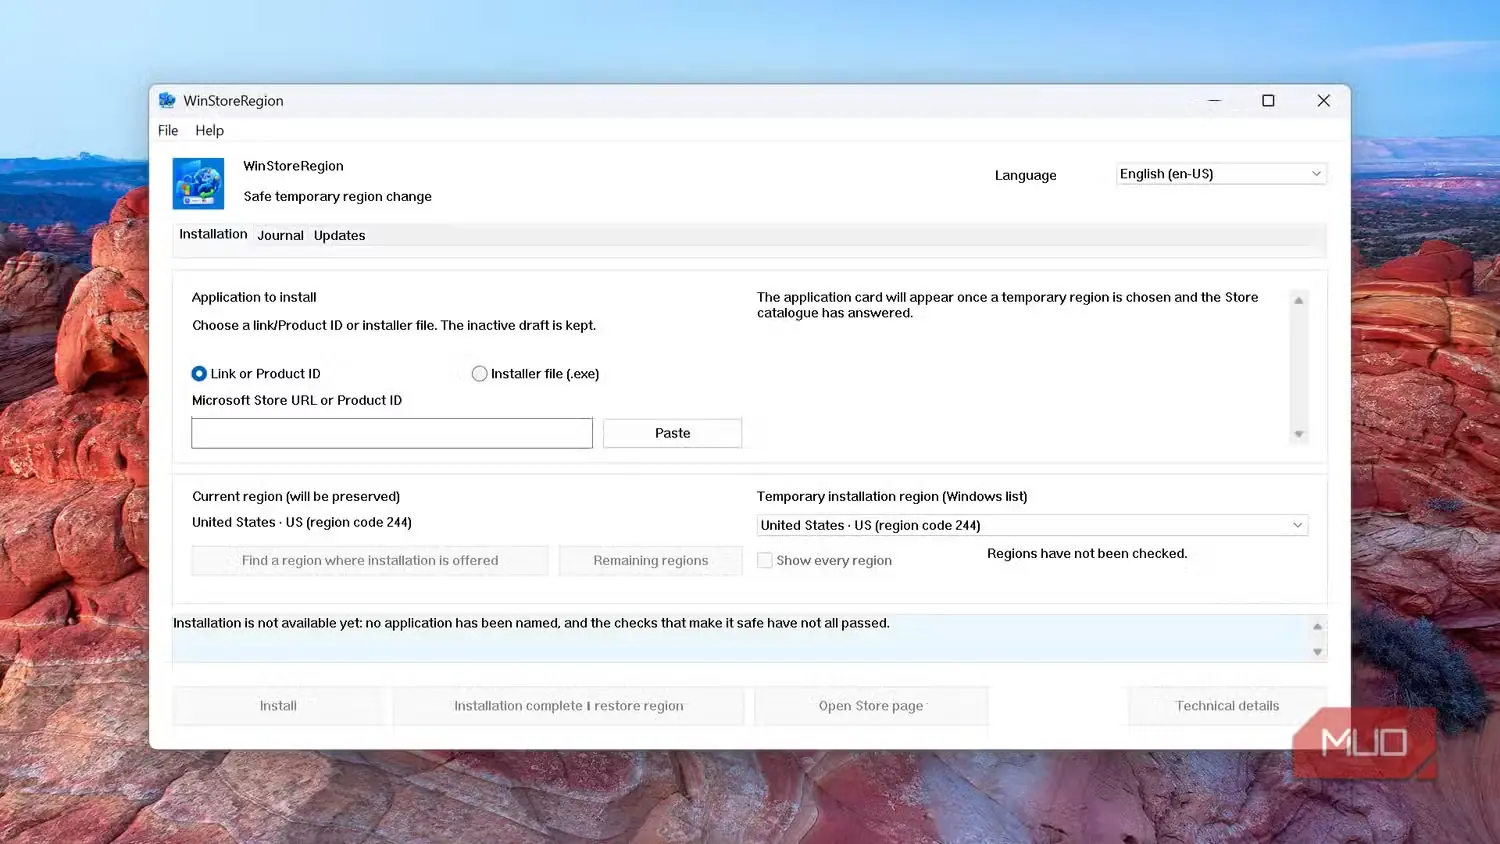The height and width of the screenshot is (844, 1500).
Task: Open the Language dropdown
Action: pos(1221,174)
